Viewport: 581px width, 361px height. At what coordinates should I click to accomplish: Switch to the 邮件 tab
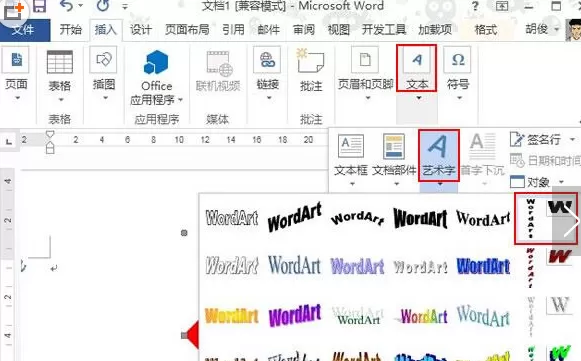click(269, 30)
